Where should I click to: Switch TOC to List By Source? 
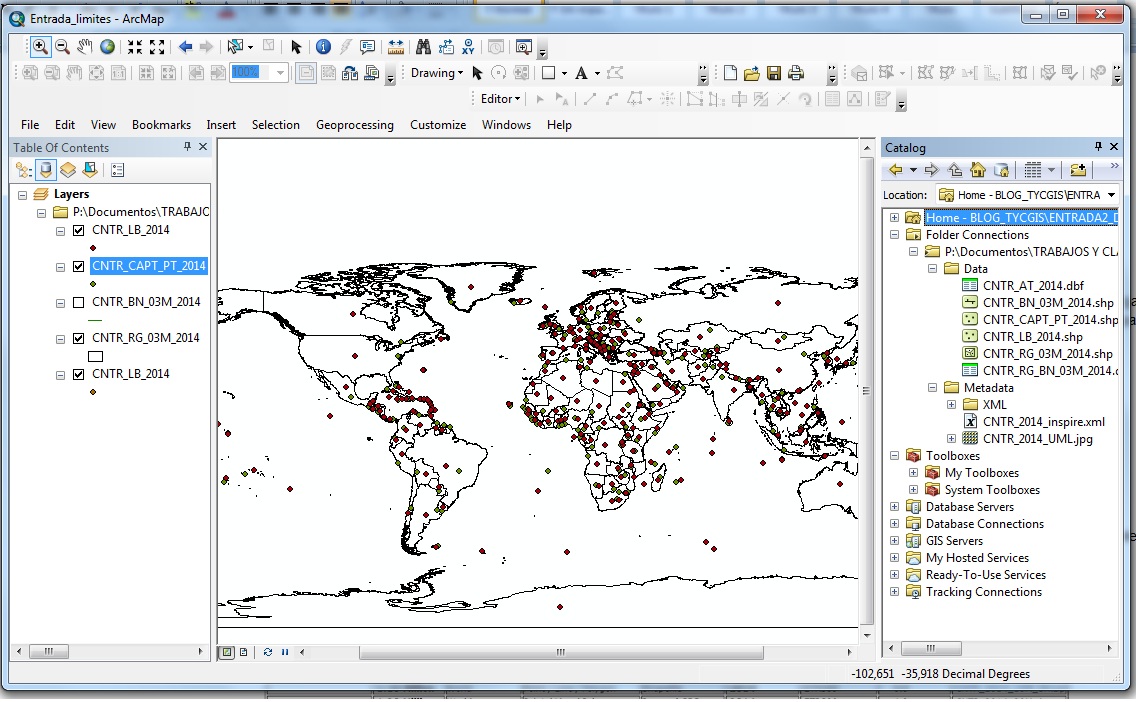point(46,170)
